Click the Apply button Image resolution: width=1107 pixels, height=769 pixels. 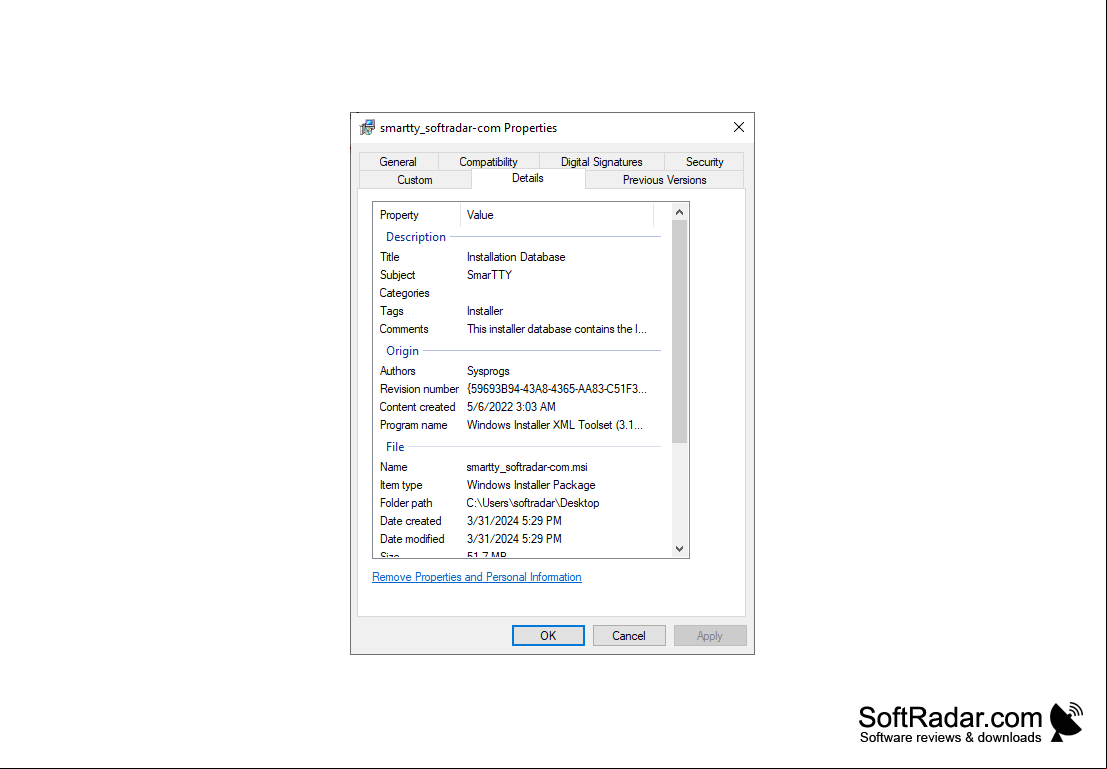tap(710, 636)
